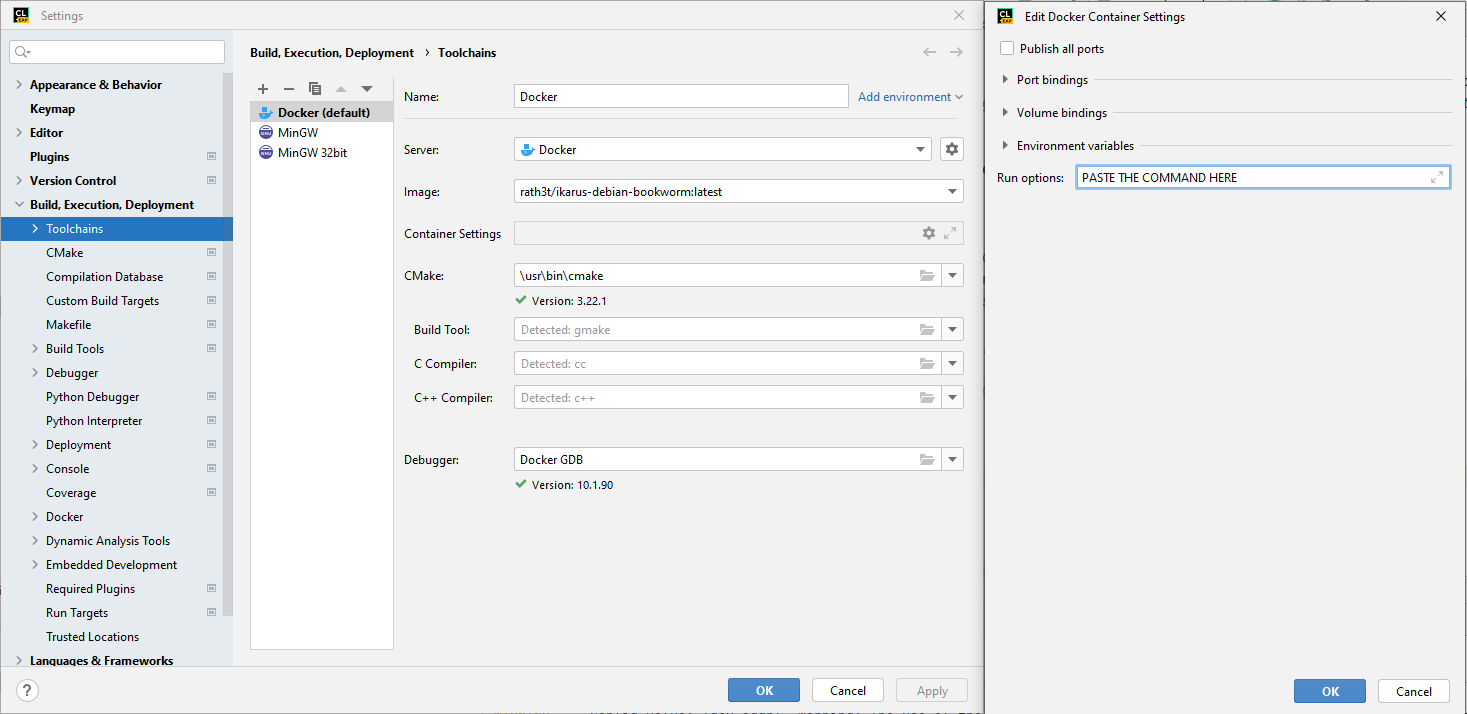Open C Compiler dropdown arrow
Image resolution: width=1467 pixels, height=714 pixels.
(953, 363)
